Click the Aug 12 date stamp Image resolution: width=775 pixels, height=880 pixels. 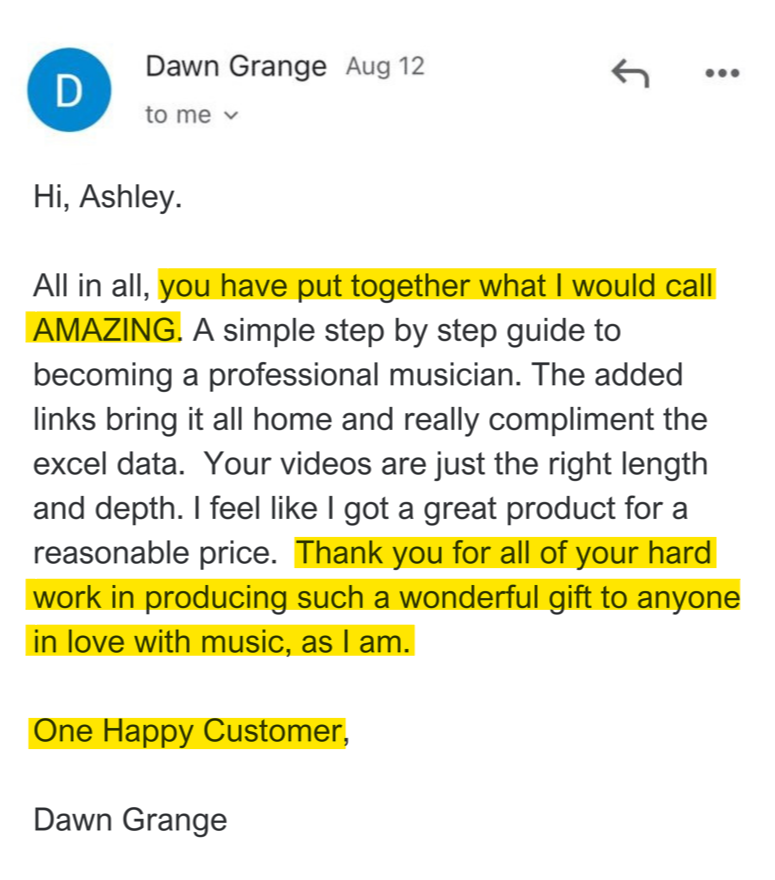point(385,67)
